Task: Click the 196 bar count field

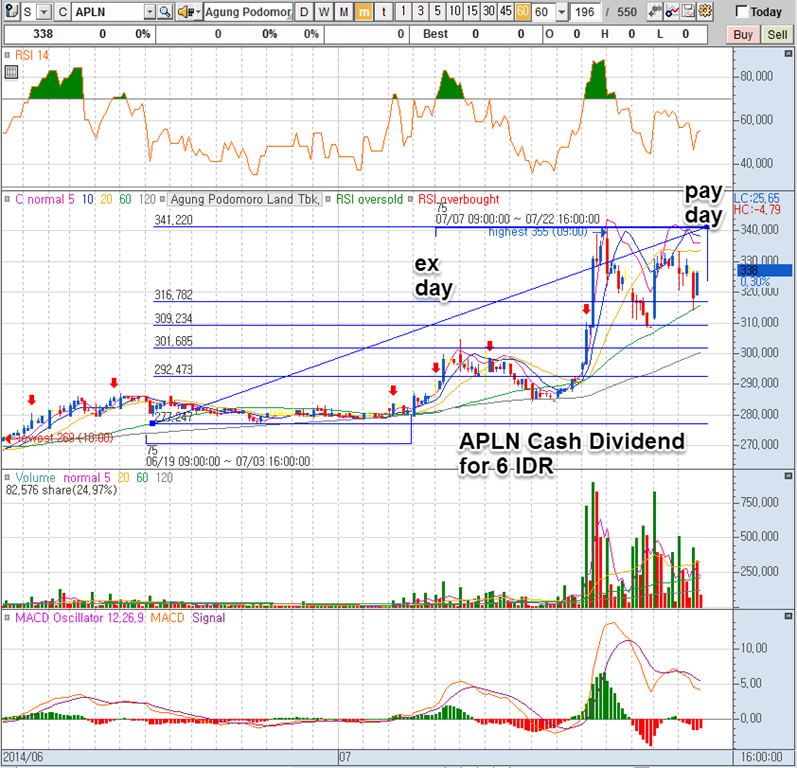Action: coord(585,12)
